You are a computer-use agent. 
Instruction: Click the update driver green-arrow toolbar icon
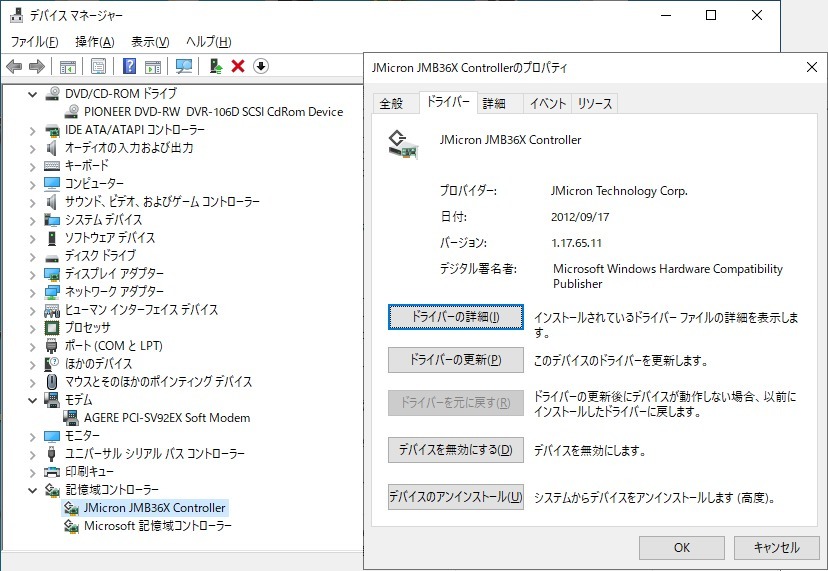[215, 67]
